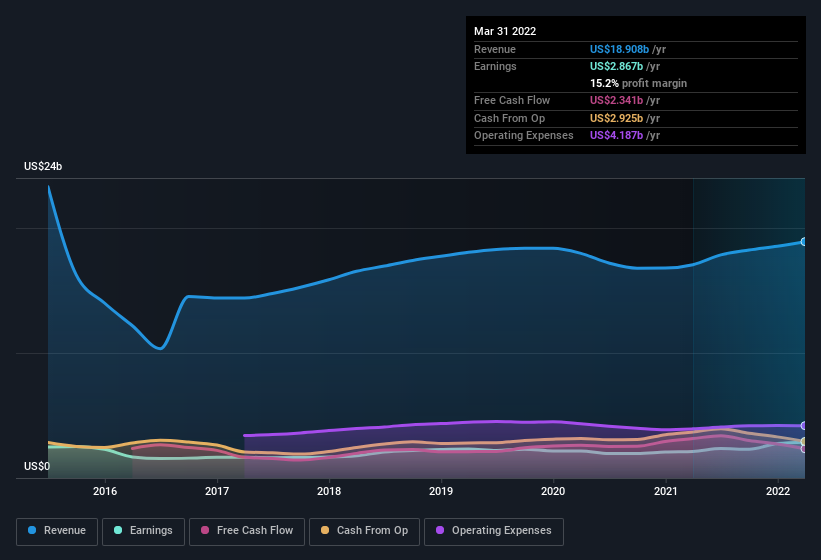Click the US$2.867b earnings value
The image size is (821, 560).
click(x=616, y=66)
